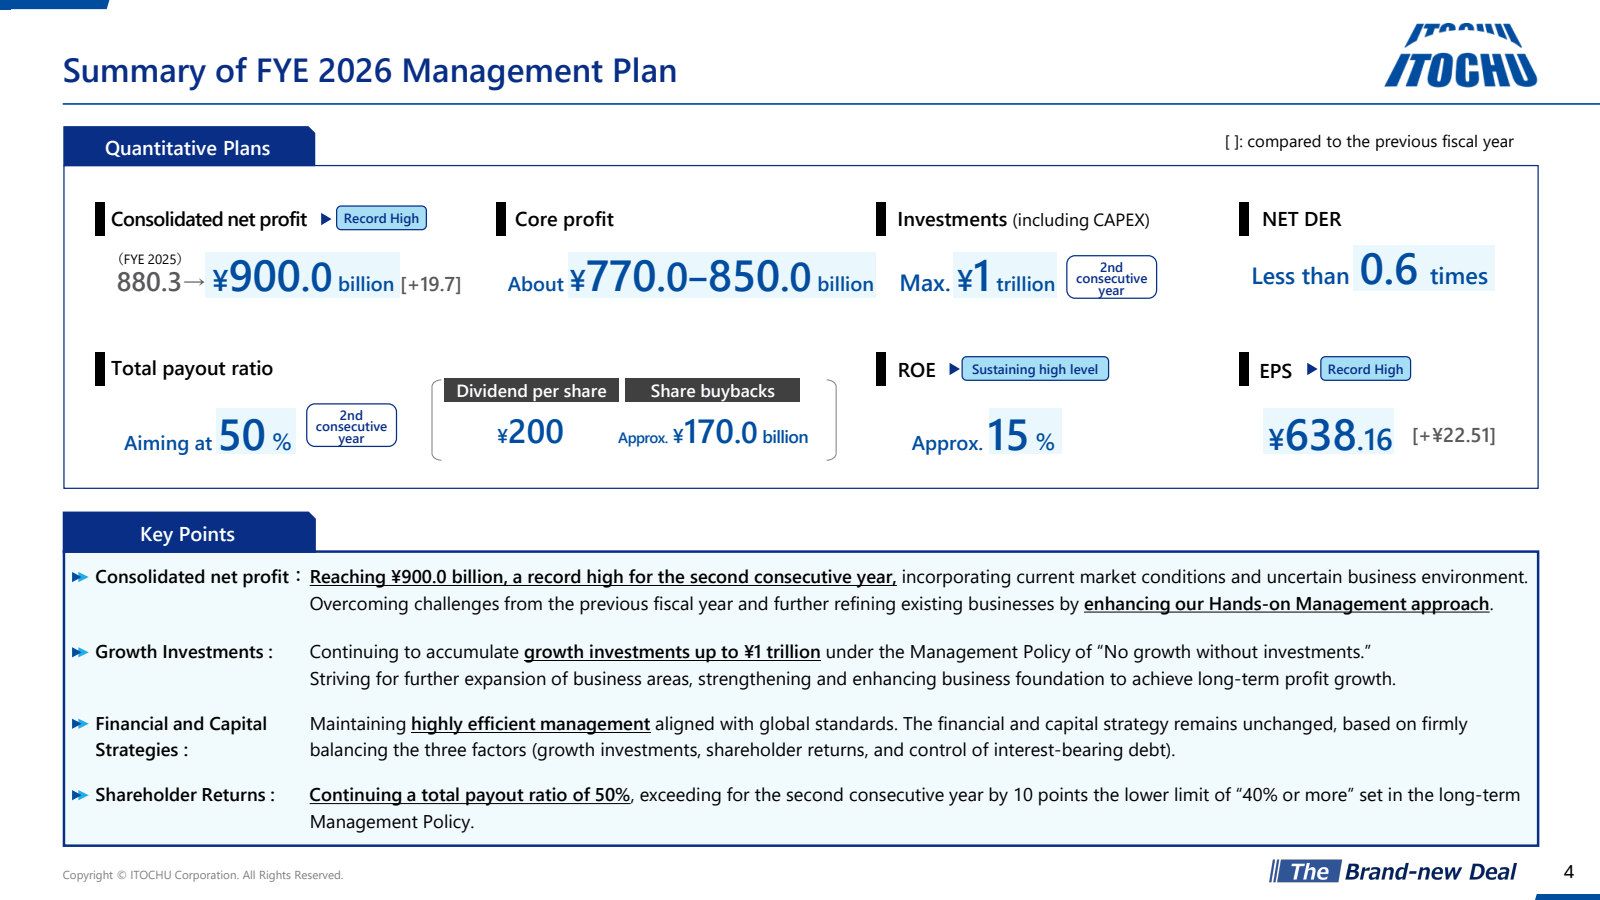Click the Record High badge beside EPS

(1365, 369)
